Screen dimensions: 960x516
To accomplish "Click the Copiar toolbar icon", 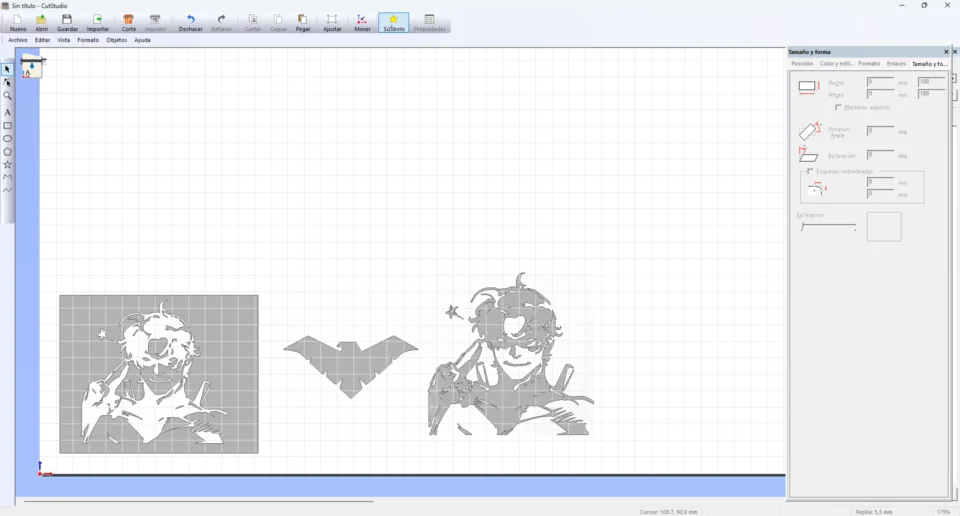I will coord(278,23).
